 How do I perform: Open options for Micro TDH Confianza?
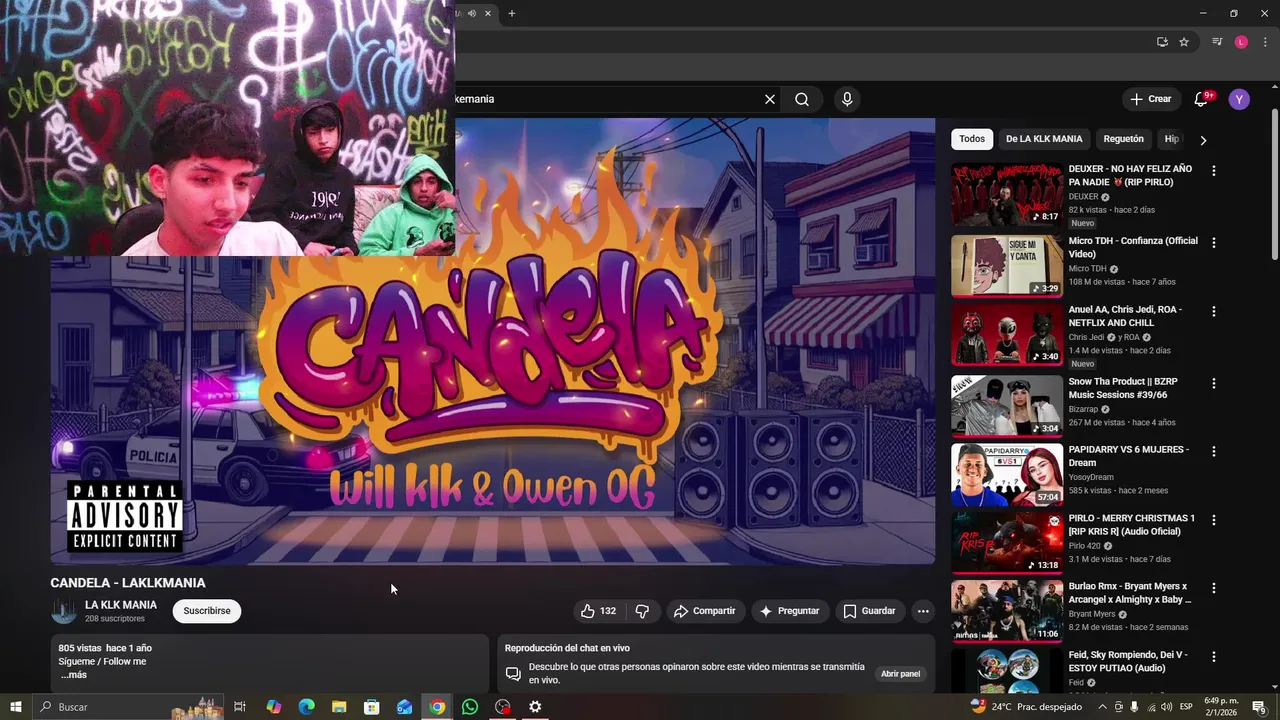(1214, 243)
